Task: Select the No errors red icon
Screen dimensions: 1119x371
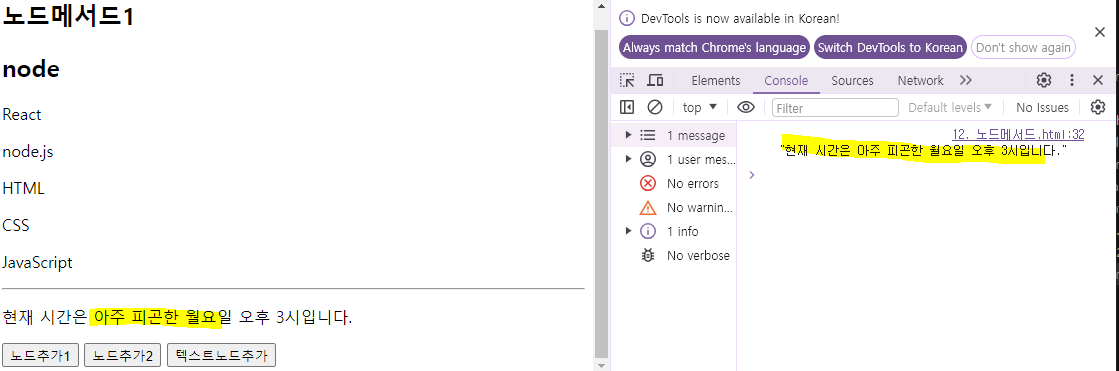Action: coord(648,183)
